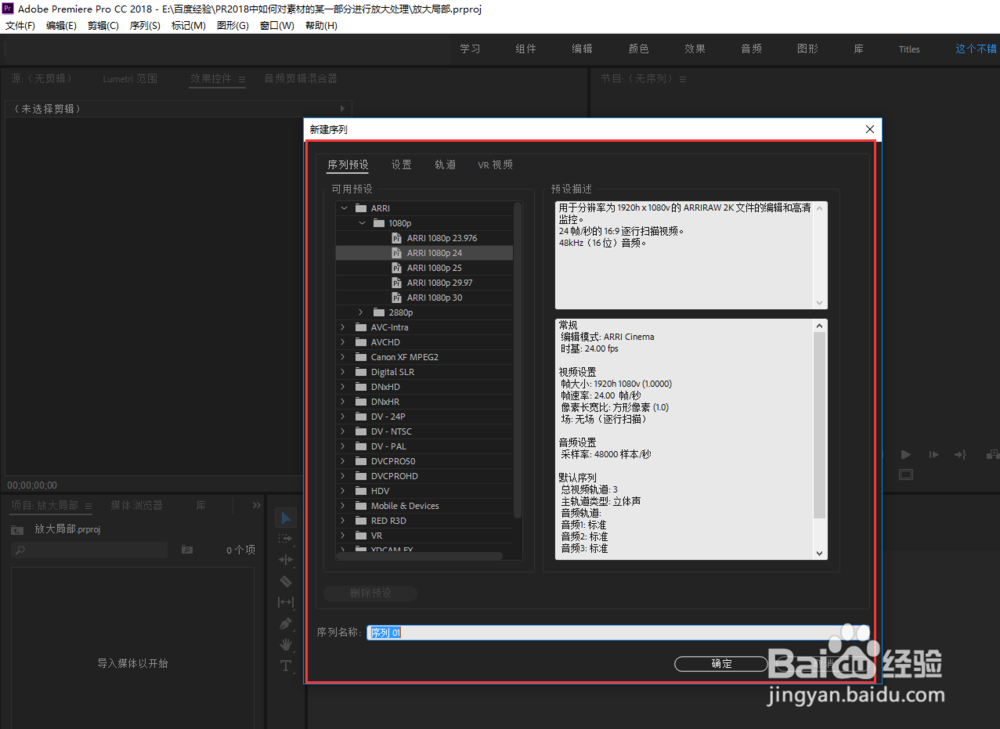Click the Step Forward frame icon
Screen dimensions: 1000x729
(934, 455)
